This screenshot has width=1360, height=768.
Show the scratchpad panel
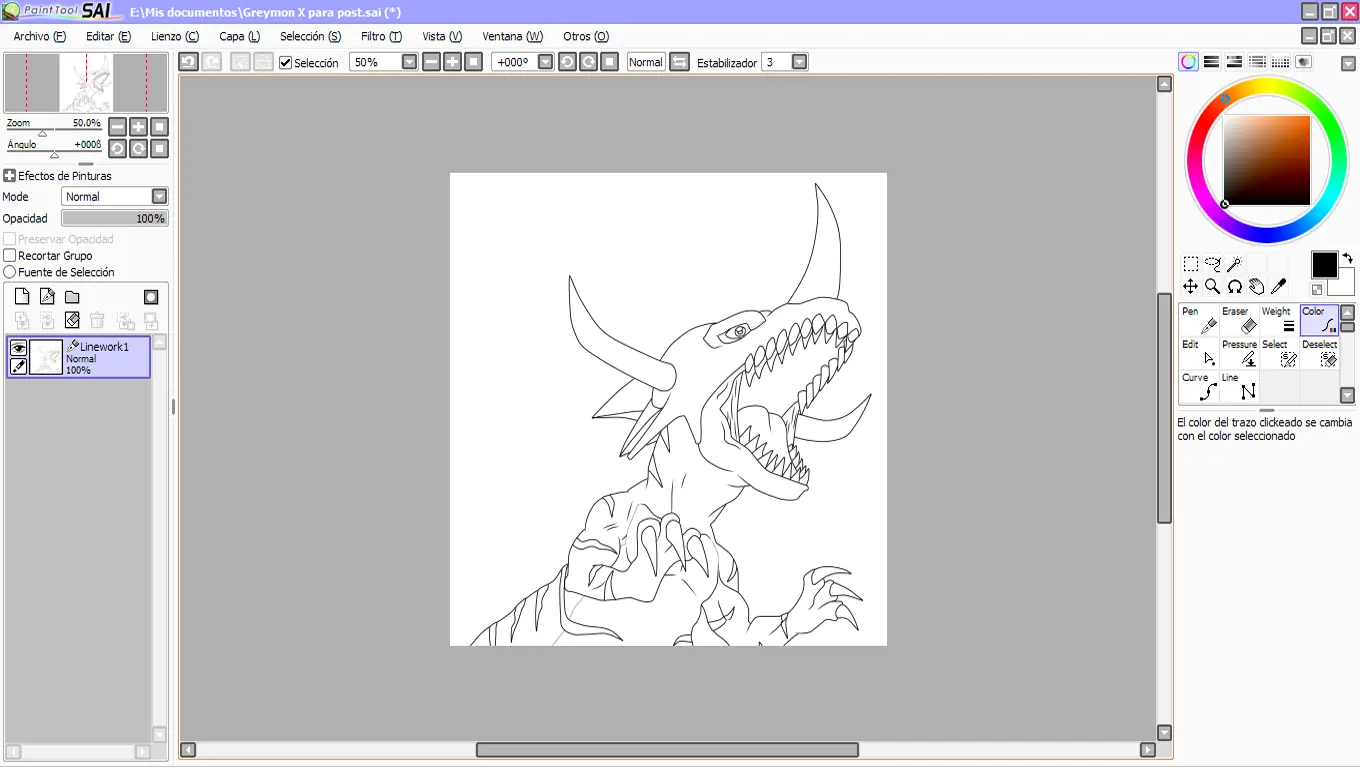pyautogui.click(x=1304, y=62)
